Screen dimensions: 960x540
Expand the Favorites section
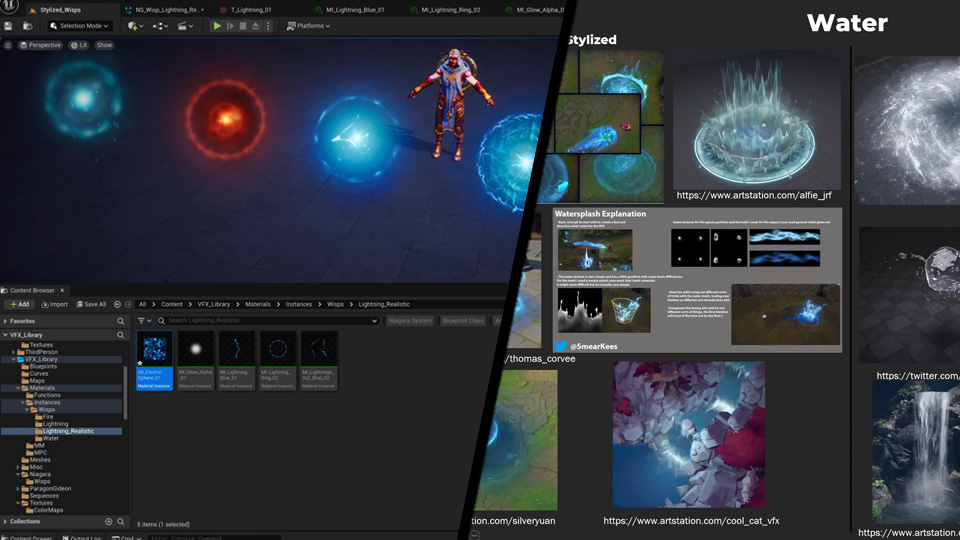click(x=5, y=321)
